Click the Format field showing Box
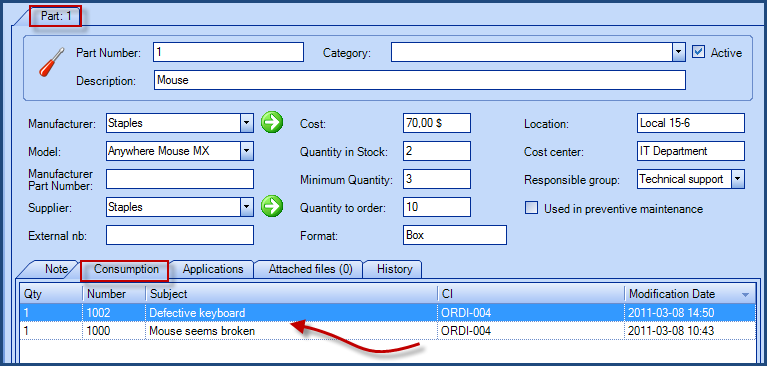Screen dimensions: 767x366 tap(455, 235)
